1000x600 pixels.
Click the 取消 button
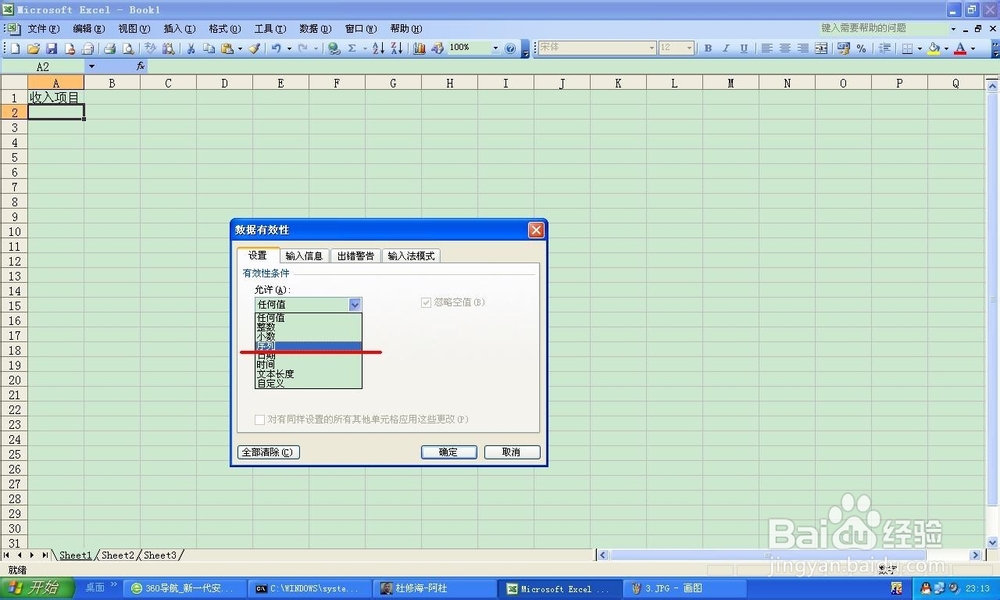pyautogui.click(x=511, y=452)
